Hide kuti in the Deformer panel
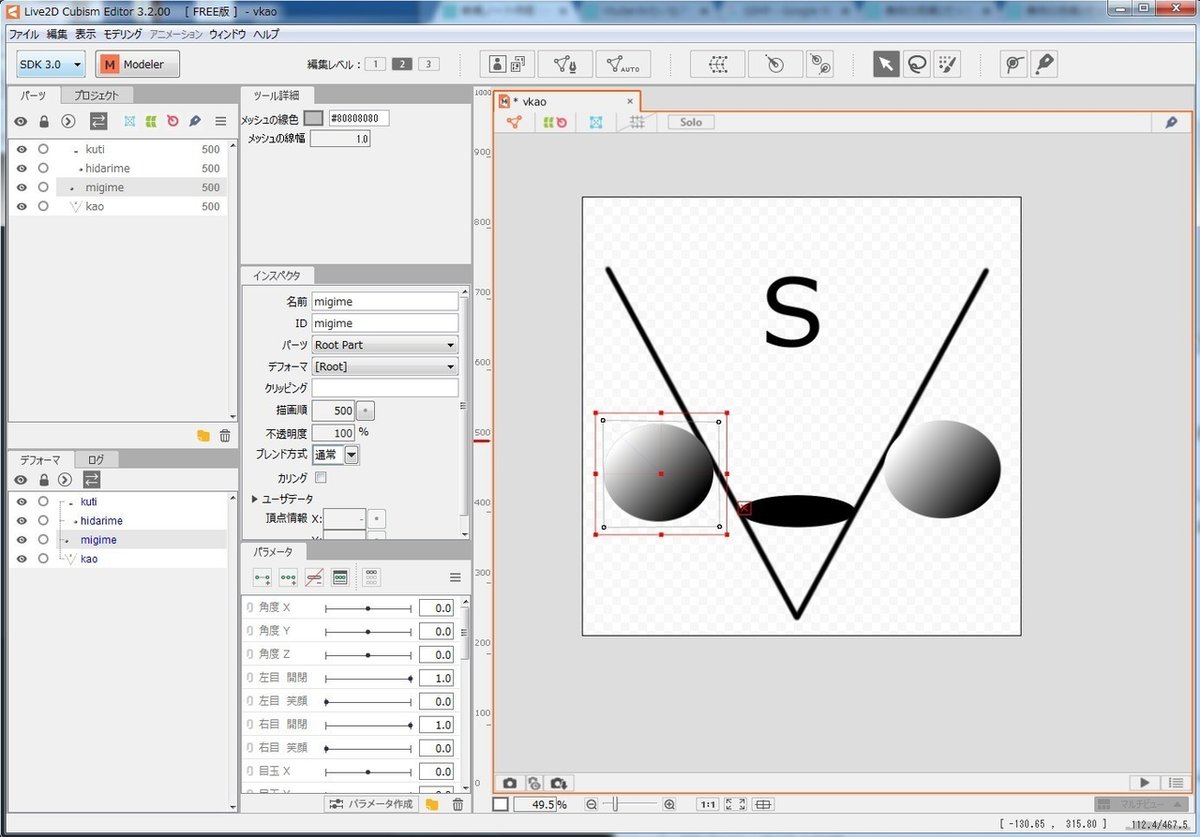This screenshot has height=837, width=1200. (x=21, y=501)
